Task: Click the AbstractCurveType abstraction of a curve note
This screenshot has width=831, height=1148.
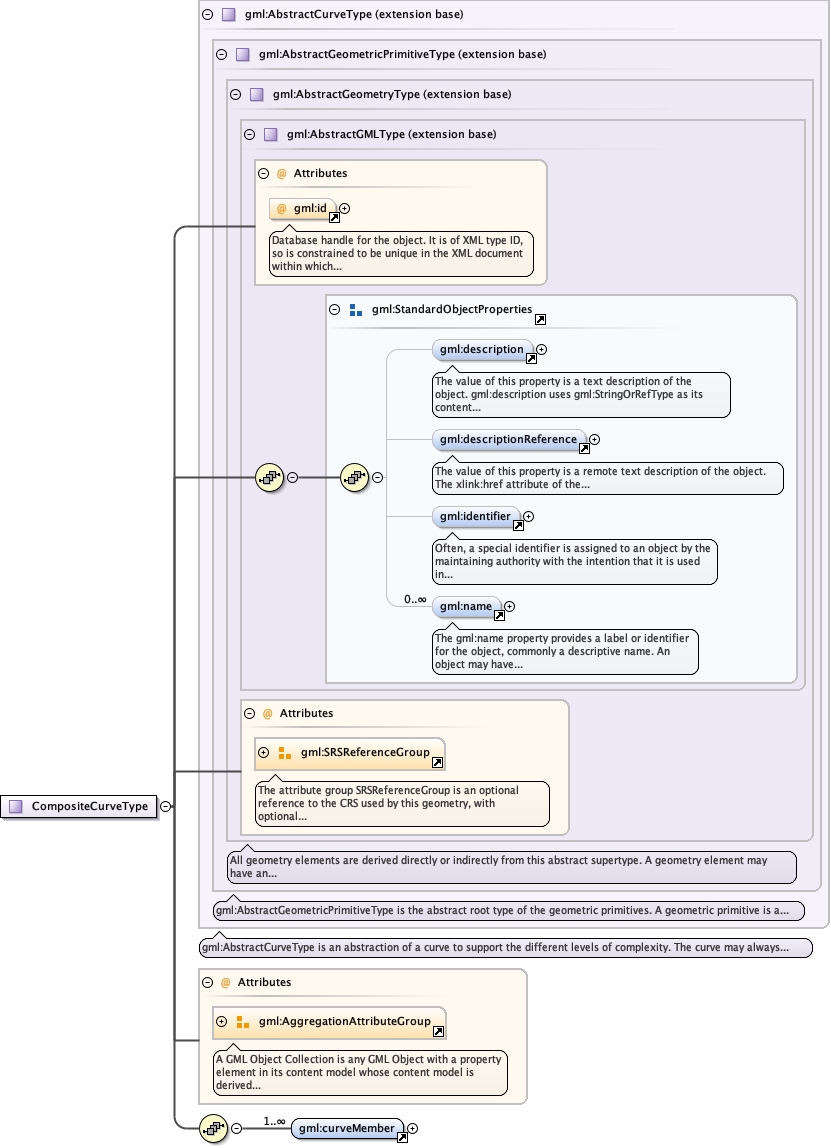Action: (506, 947)
